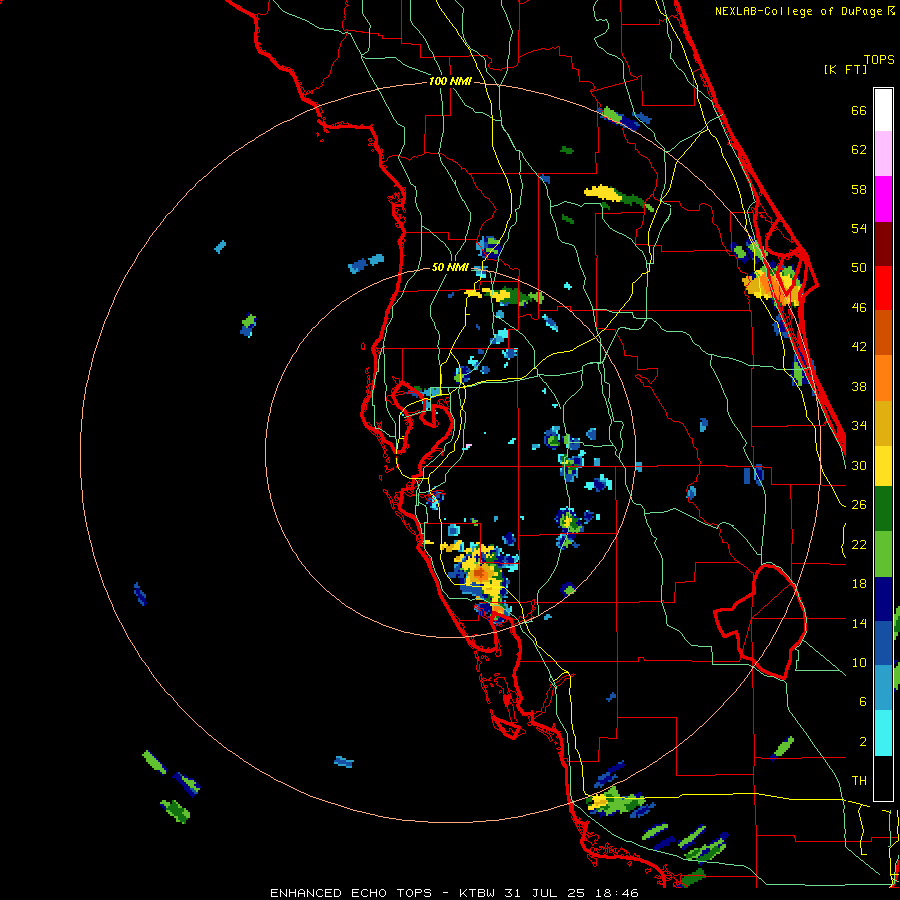Select the 30 value on legend scale
900x900 pixels.
click(x=859, y=465)
